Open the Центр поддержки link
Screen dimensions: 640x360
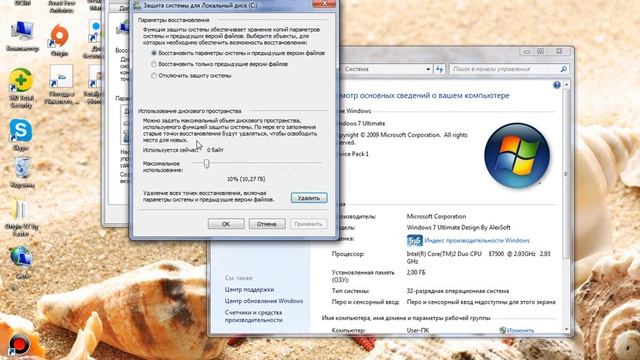(249, 289)
